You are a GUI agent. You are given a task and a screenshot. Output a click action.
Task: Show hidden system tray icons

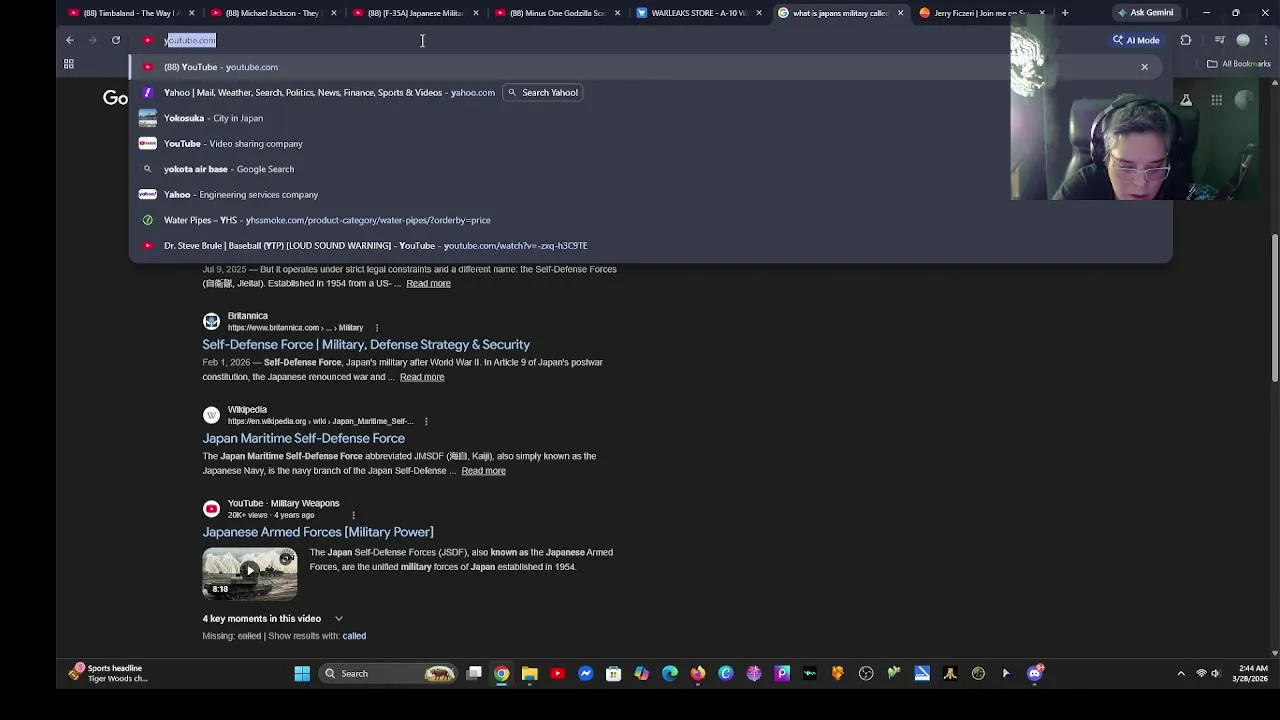tap(1181, 674)
